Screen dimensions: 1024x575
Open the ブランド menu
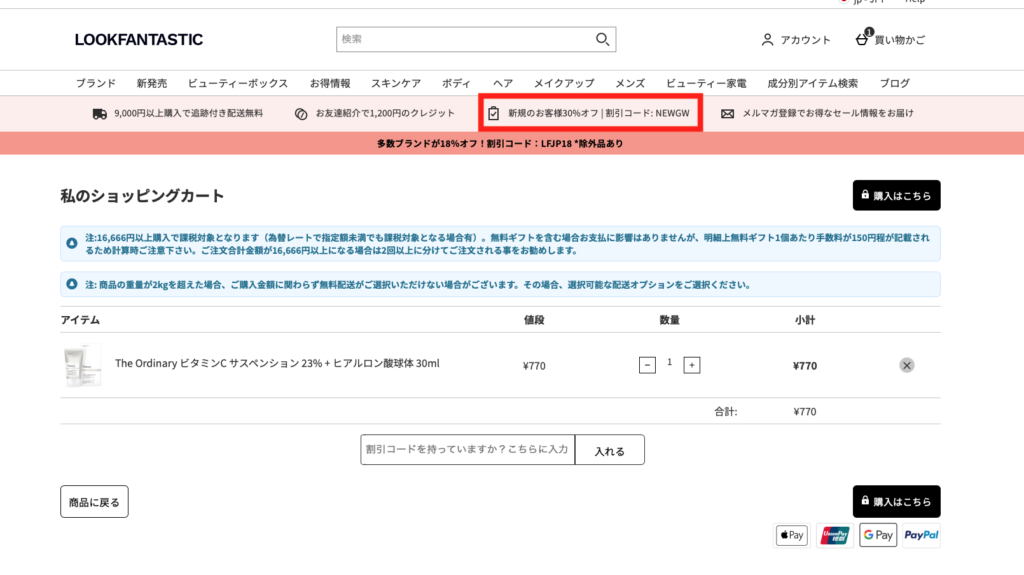pos(95,83)
